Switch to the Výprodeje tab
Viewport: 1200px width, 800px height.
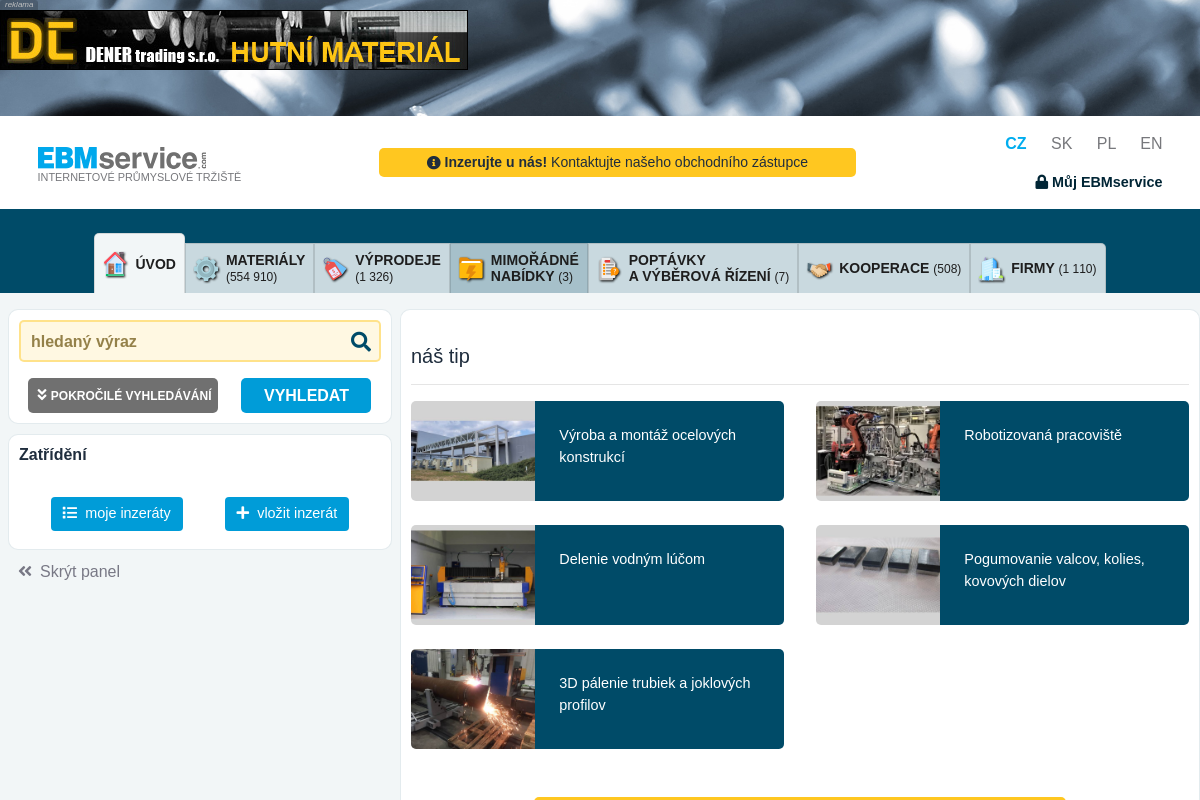(382, 269)
